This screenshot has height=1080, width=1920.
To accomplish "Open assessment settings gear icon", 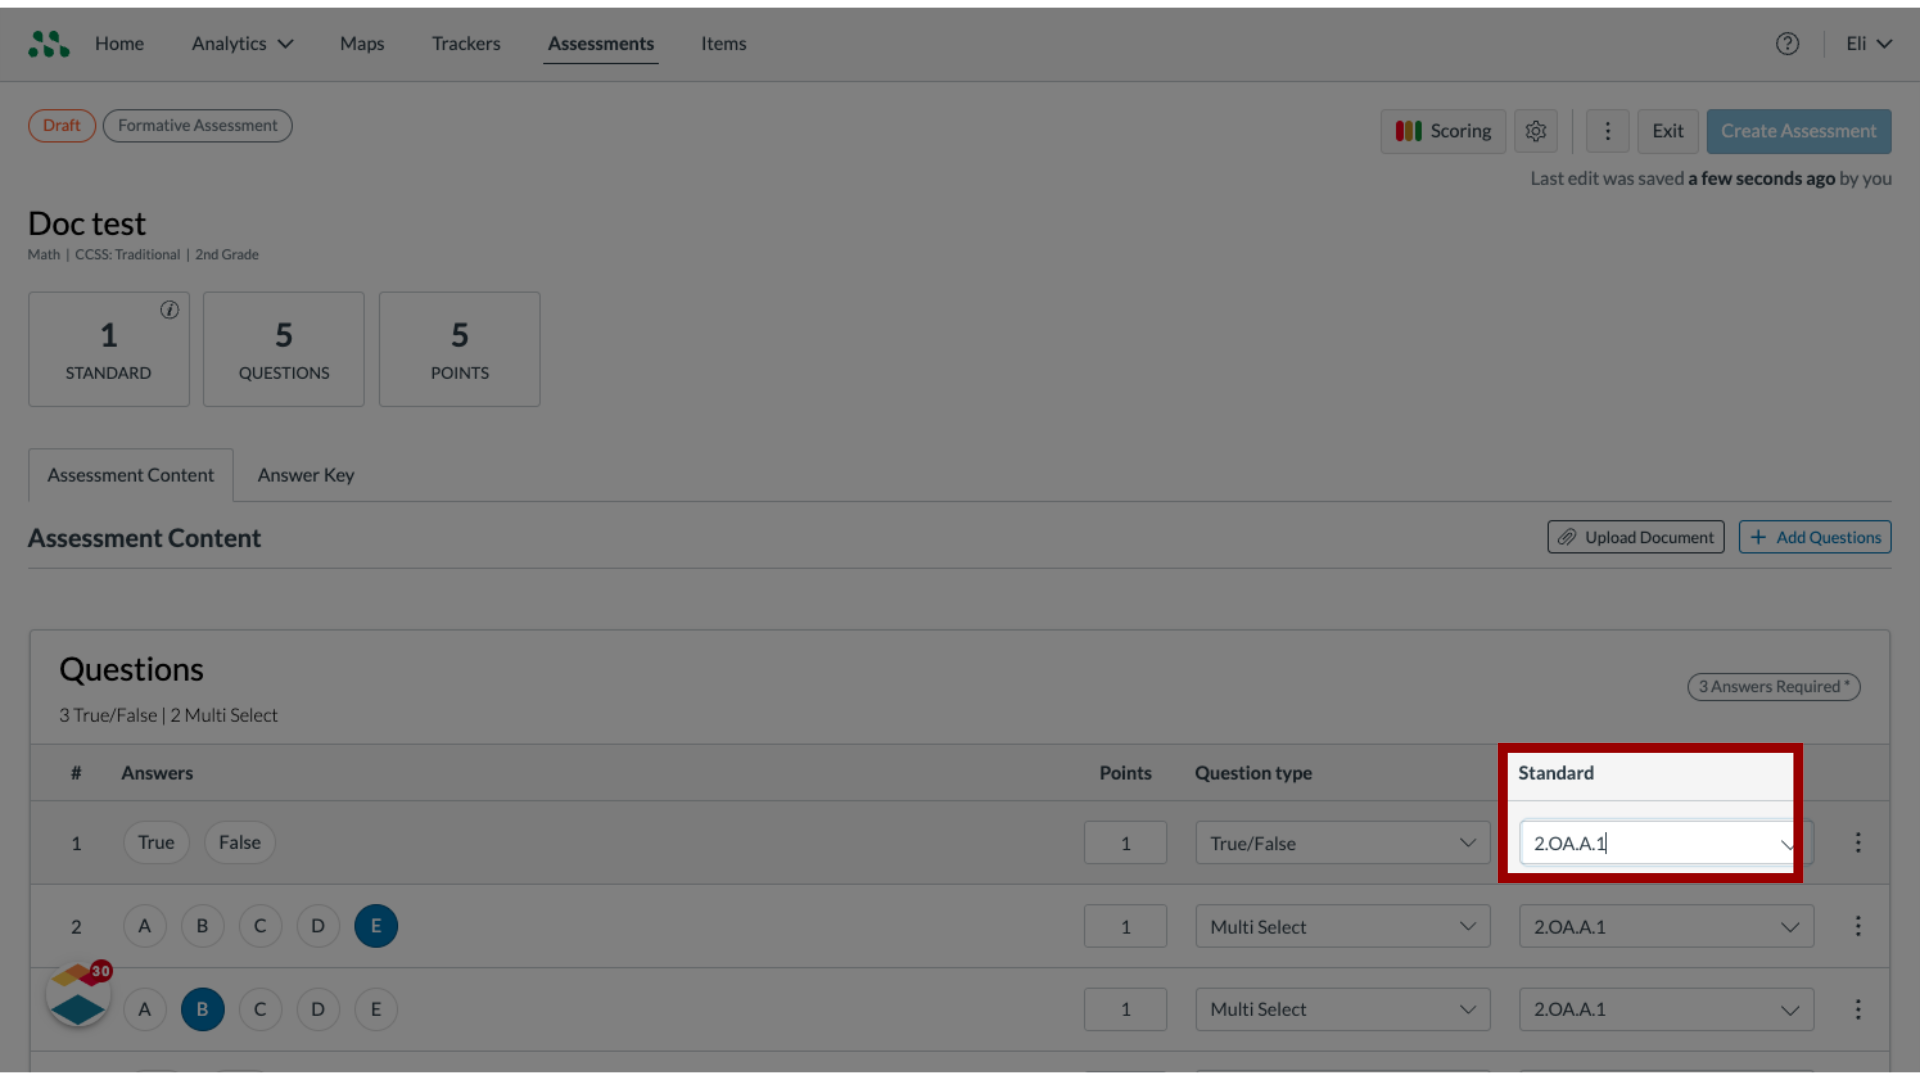I will click(1536, 131).
